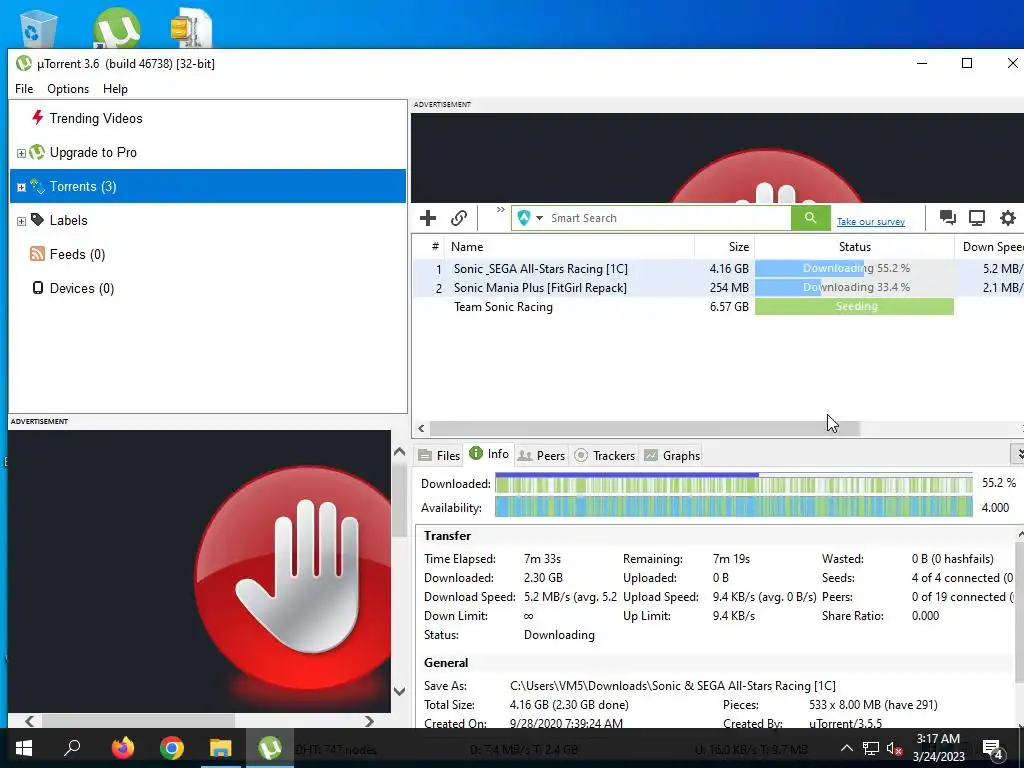The width and height of the screenshot is (1024, 768).
Task: Switch to the Trackers tab
Action: point(604,455)
